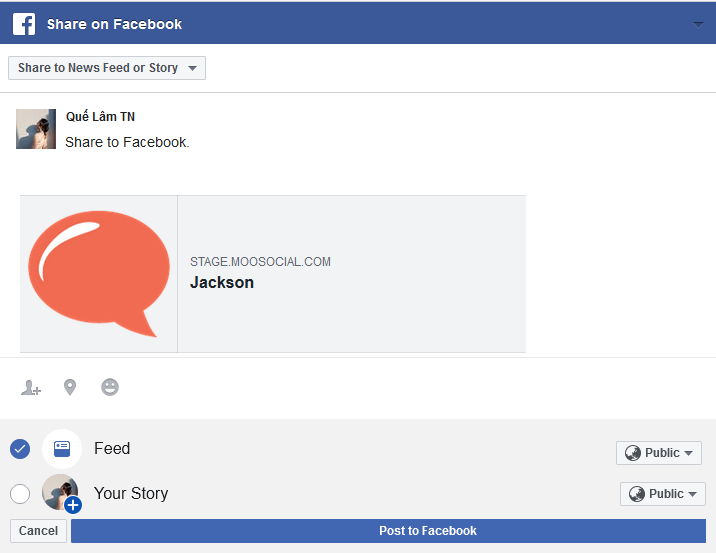Viewport: 716px width, 553px height.
Task: Uncheck the Feed checkbox
Action: 20,449
